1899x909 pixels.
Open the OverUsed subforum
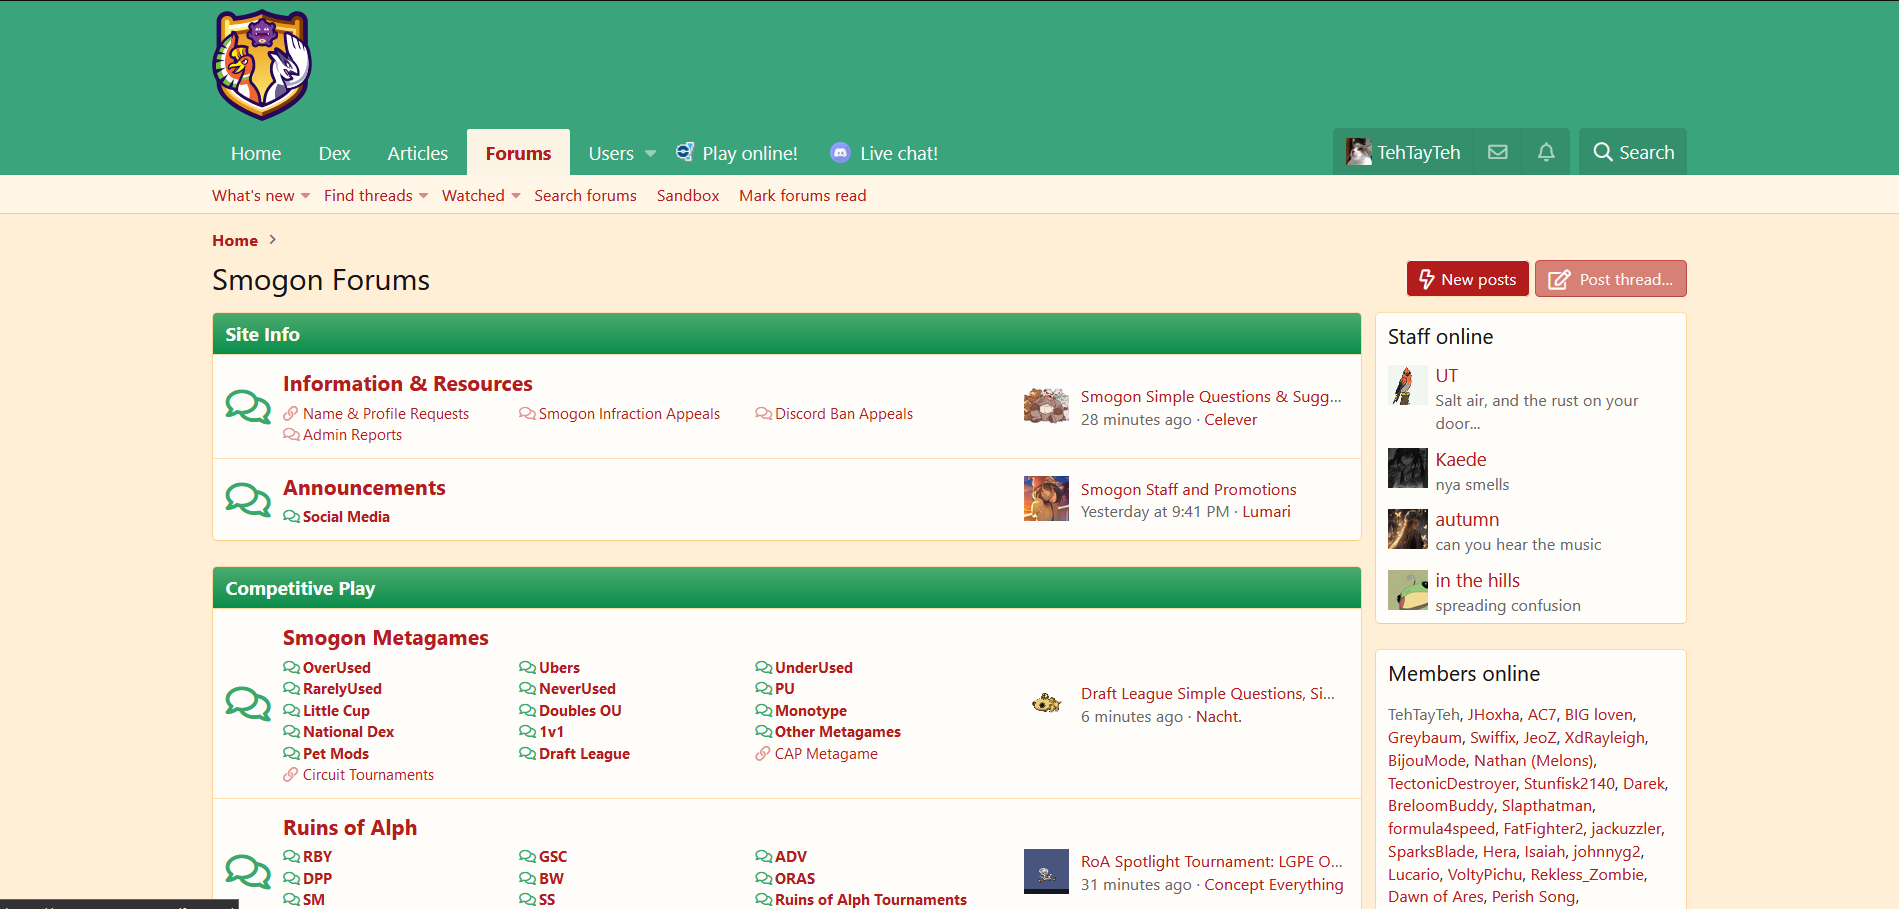pyautogui.click(x=336, y=668)
